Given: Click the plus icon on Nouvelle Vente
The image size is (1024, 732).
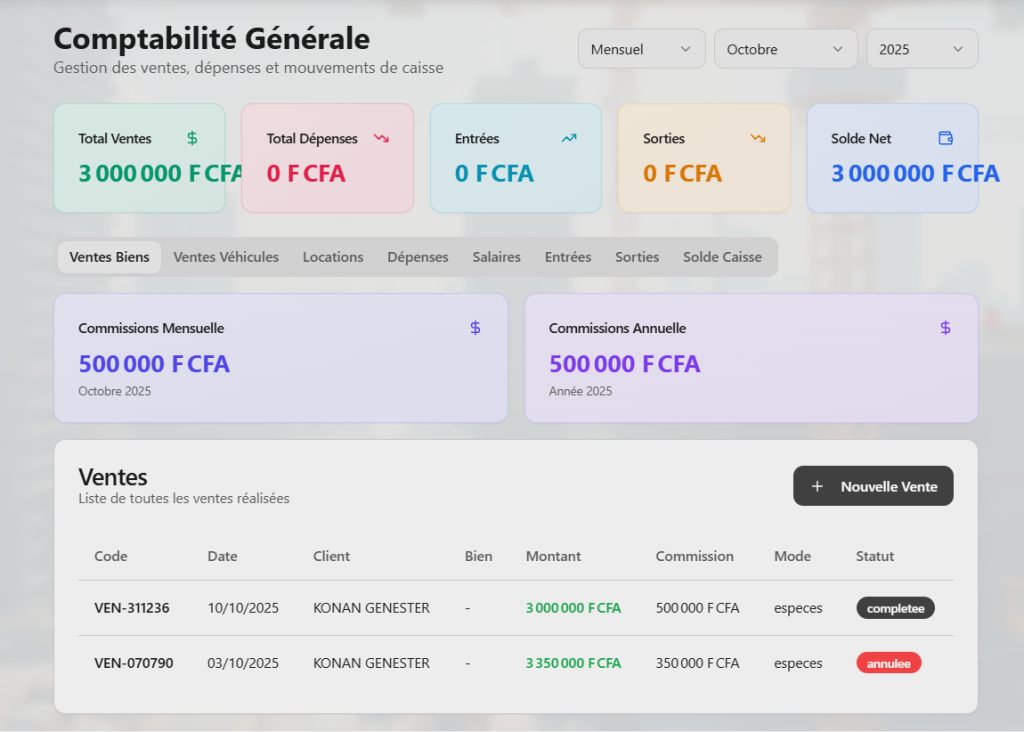Looking at the screenshot, I should 817,487.
